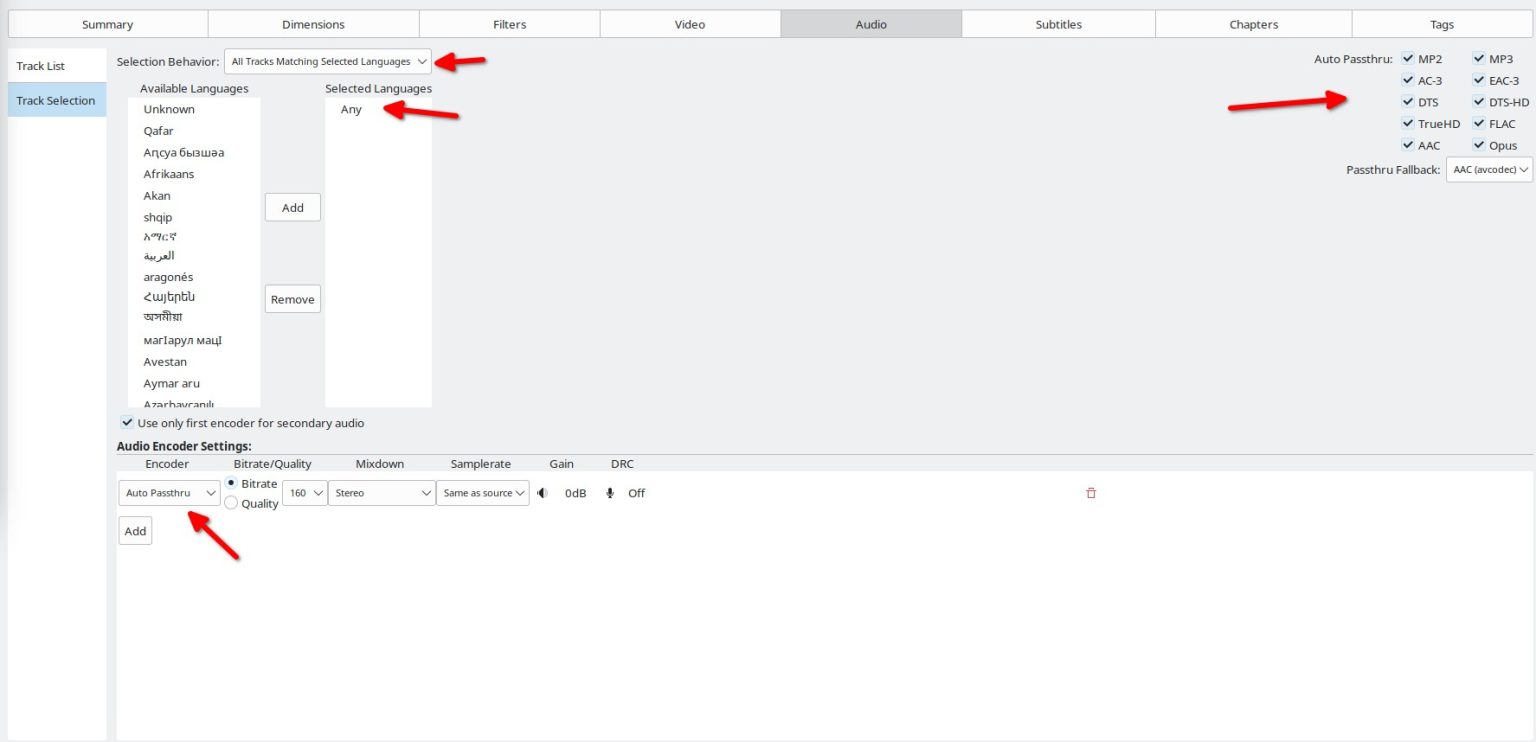Open the Track List side tab
This screenshot has width=1536, height=742.
pyautogui.click(x=57, y=66)
